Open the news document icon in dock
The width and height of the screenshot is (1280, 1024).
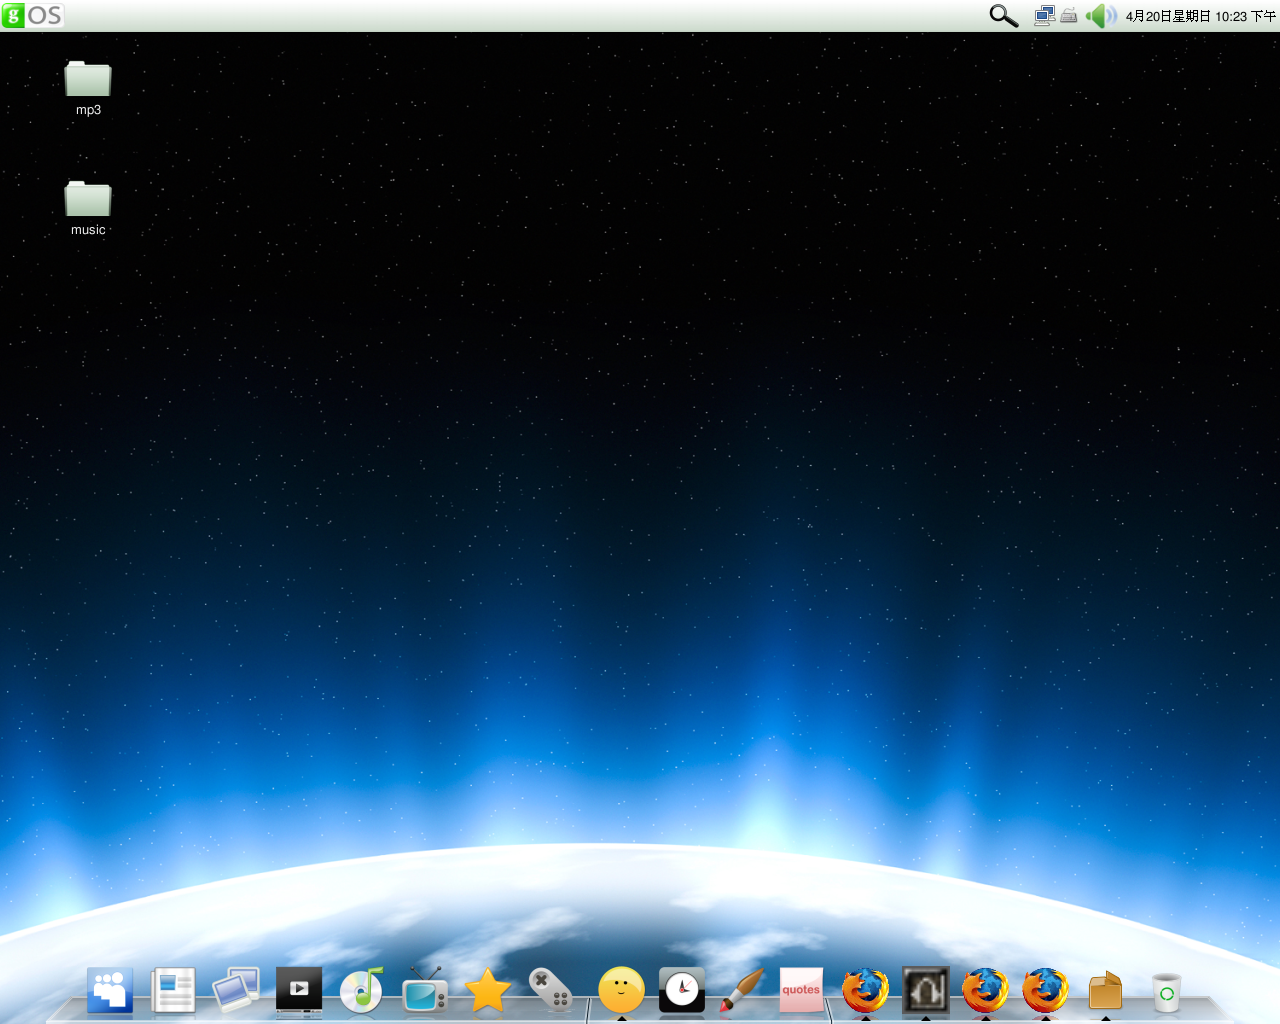tap(173, 991)
